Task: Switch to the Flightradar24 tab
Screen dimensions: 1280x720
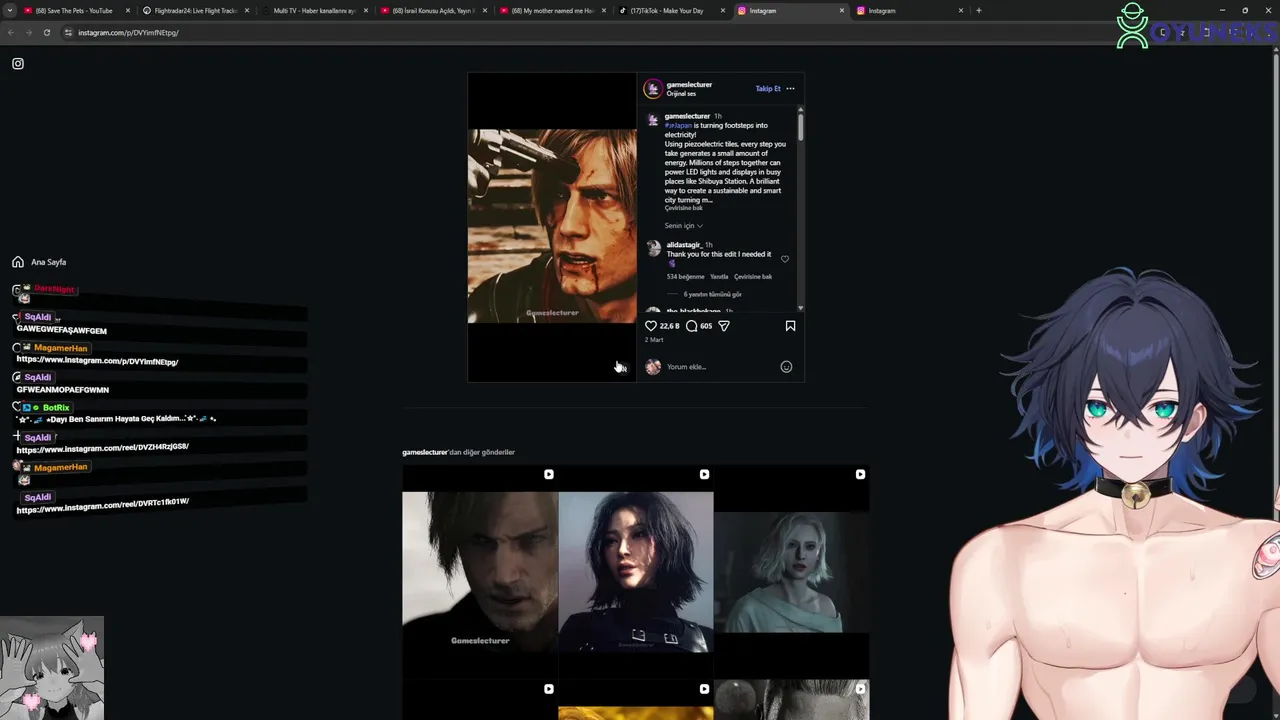Action: coord(196,10)
